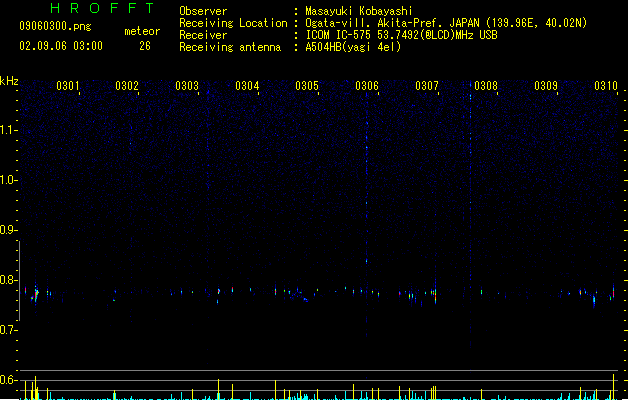
Task: Click the Receiving antenna label
Action: (x=230, y=47)
